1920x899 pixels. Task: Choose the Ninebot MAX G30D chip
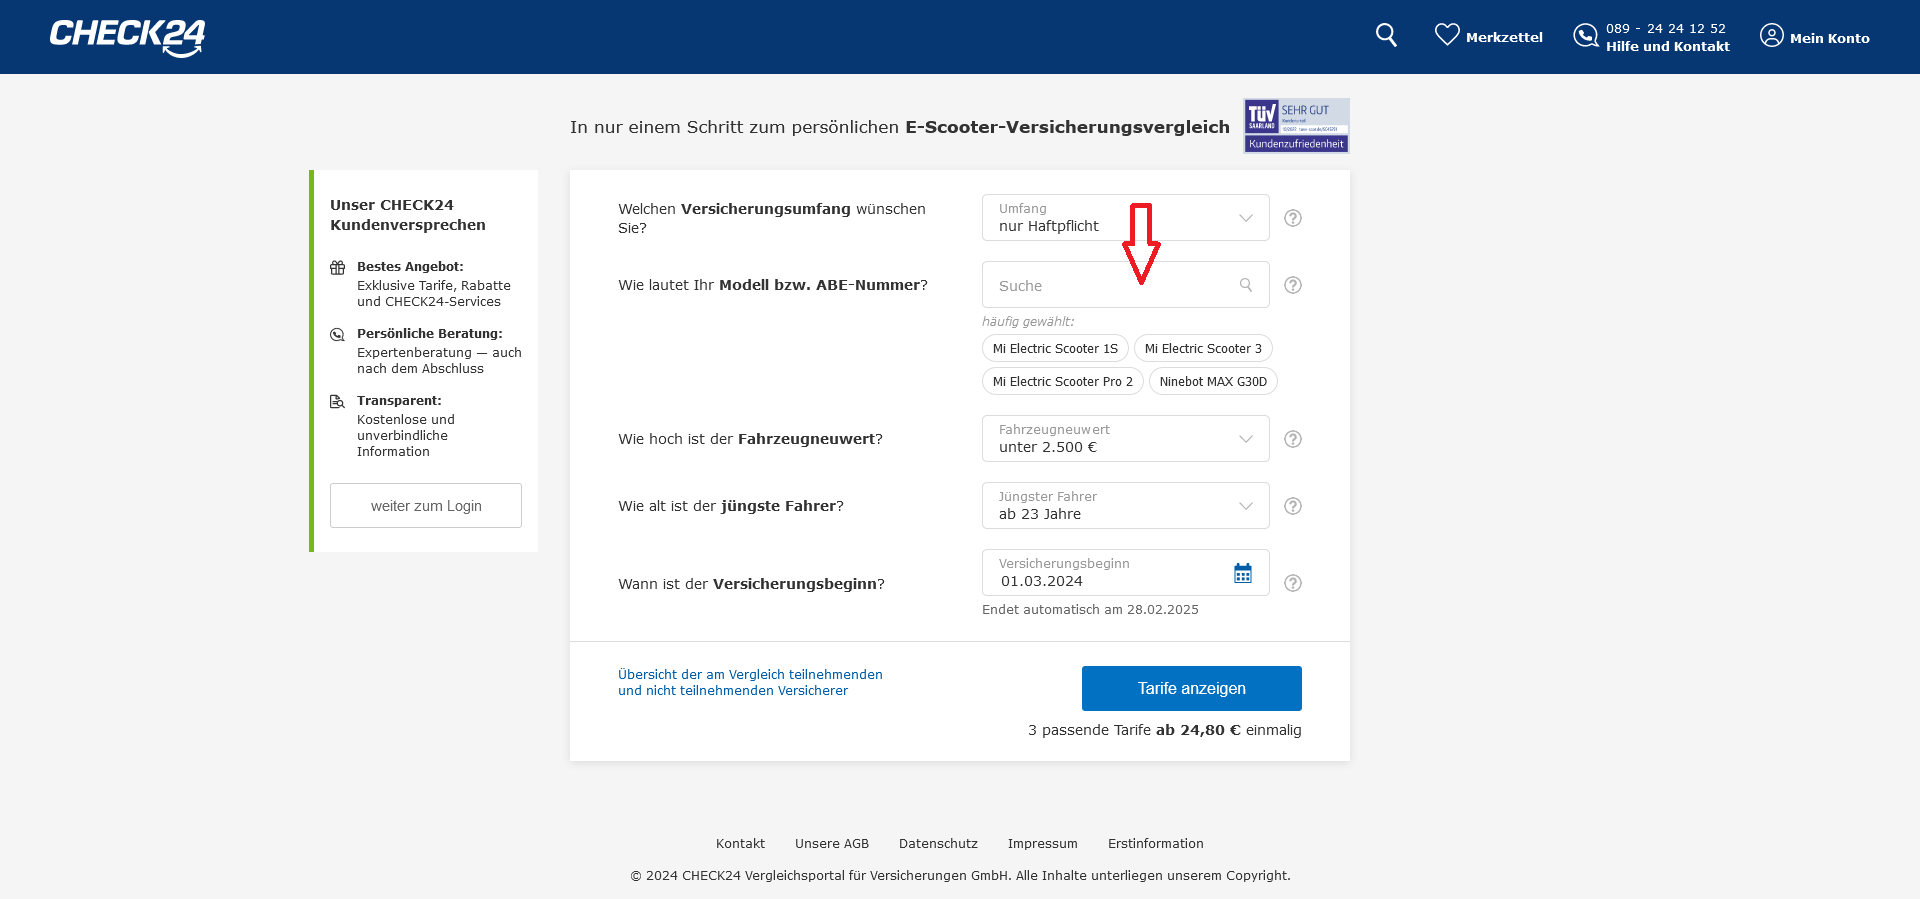coord(1213,382)
